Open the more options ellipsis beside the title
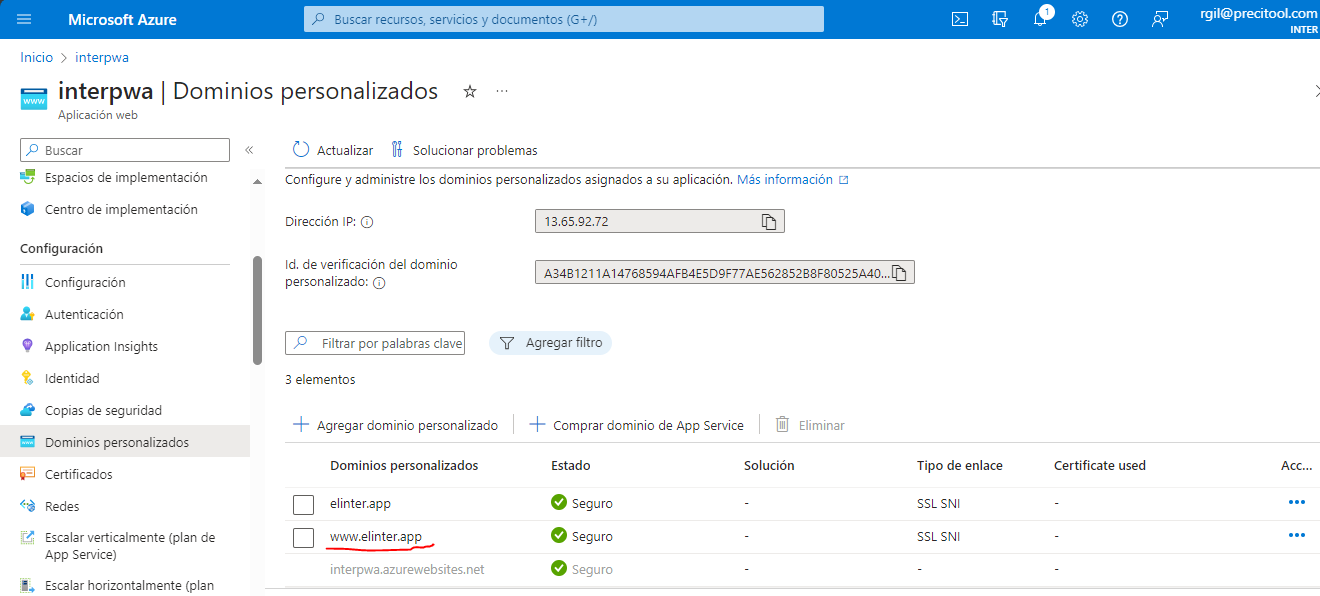The height and width of the screenshot is (596, 1320). [502, 91]
